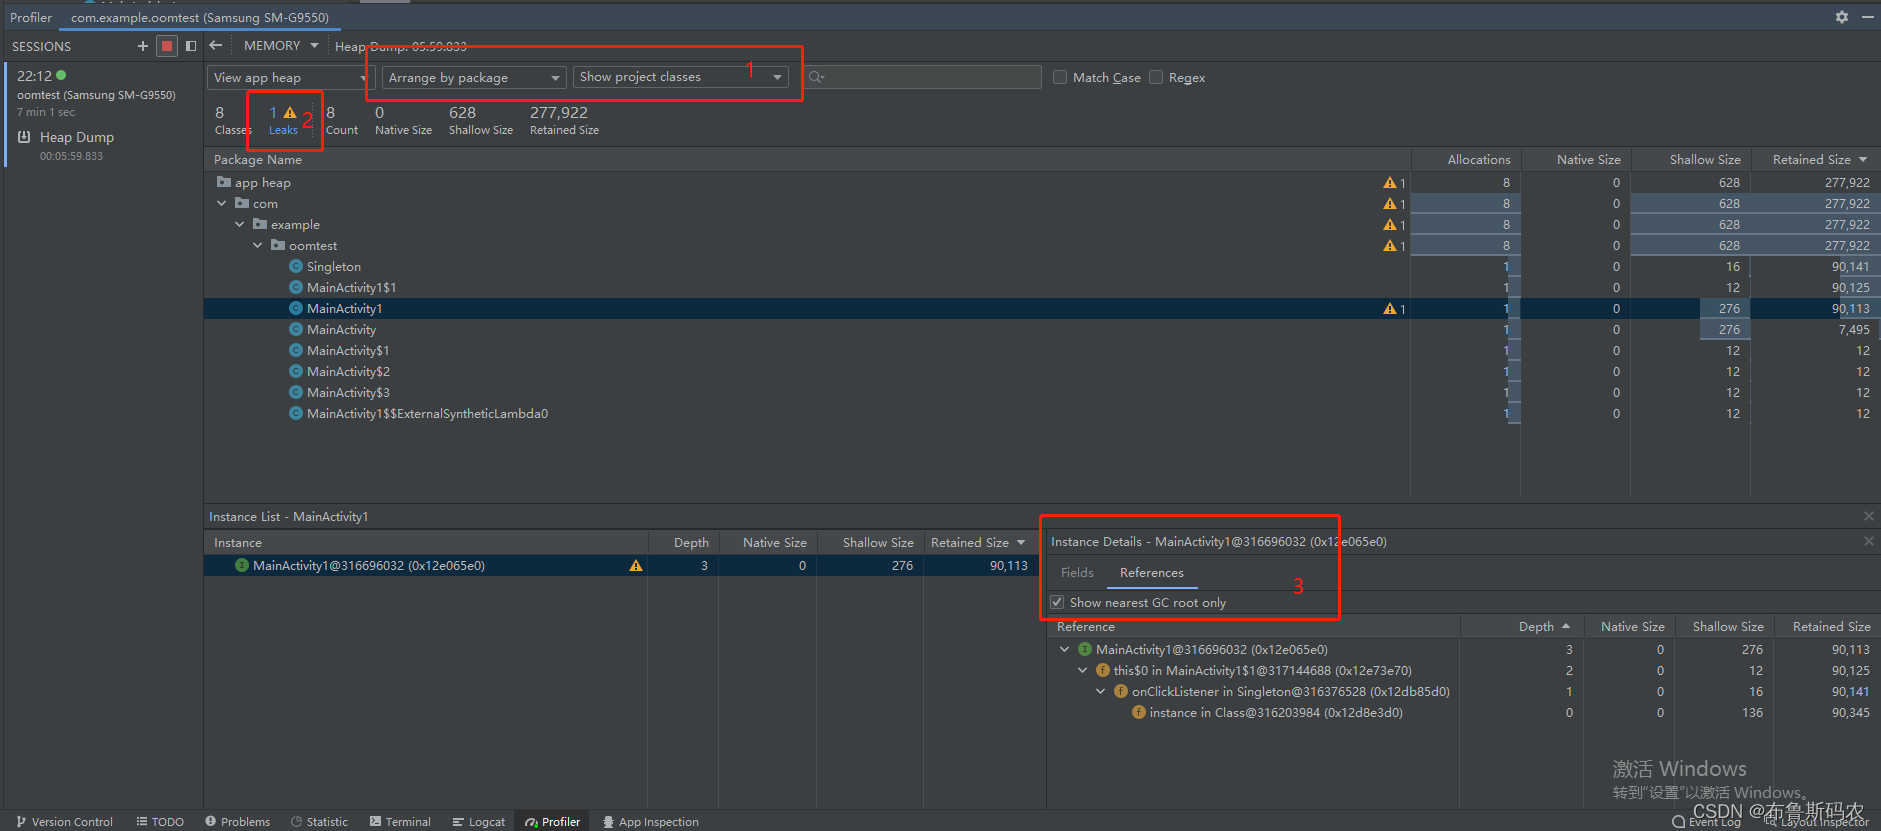Image resolution: width=1881 pixels, height=831 pixels.
Task: Collapse the example package node
Action: [240, 225]
